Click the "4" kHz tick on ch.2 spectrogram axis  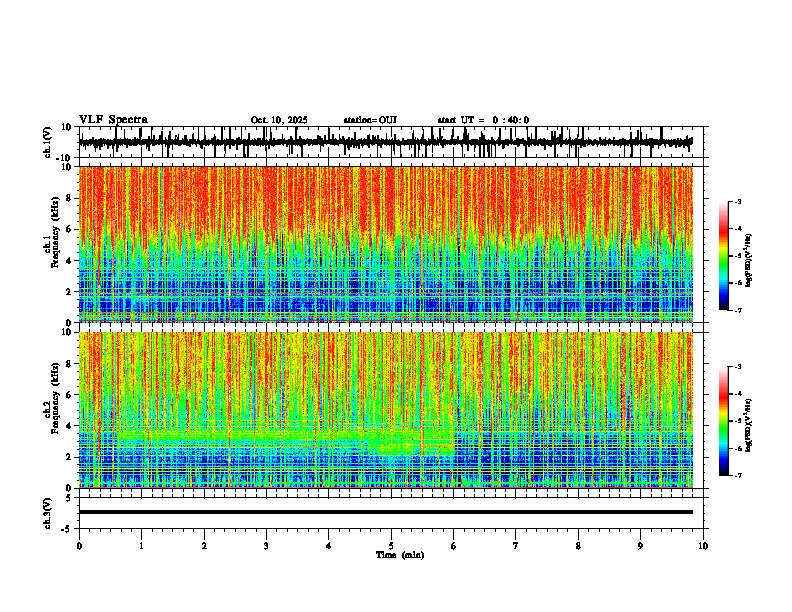70,426
